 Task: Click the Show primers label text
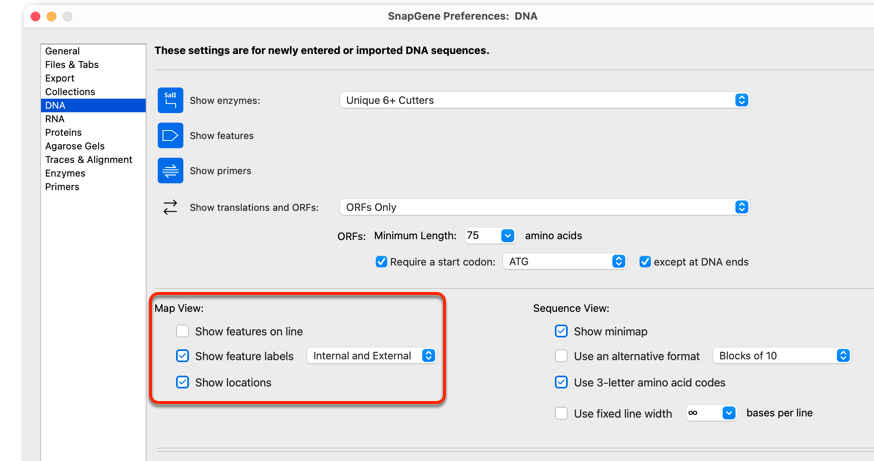click(220, 171)
